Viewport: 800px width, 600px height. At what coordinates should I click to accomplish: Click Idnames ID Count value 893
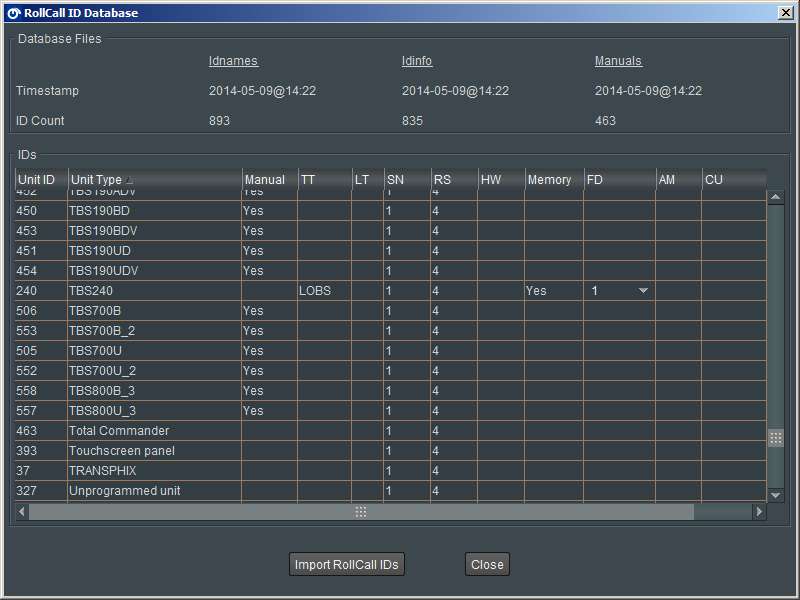(x=219, y=121)
